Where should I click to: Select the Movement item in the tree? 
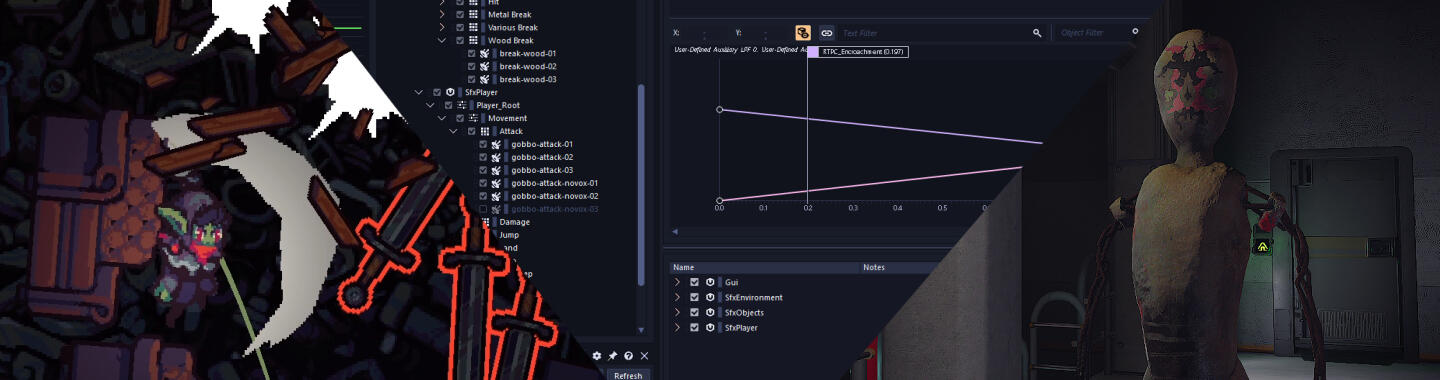tap(507, 118)
